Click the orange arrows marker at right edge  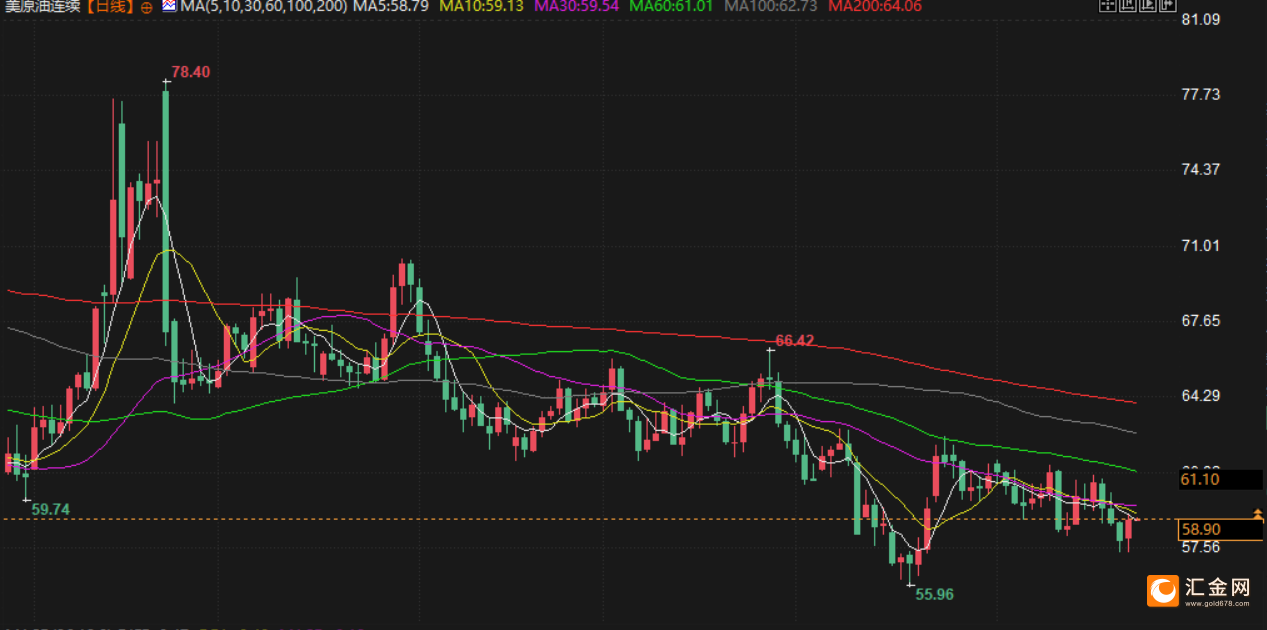(x=1258, y=514)
